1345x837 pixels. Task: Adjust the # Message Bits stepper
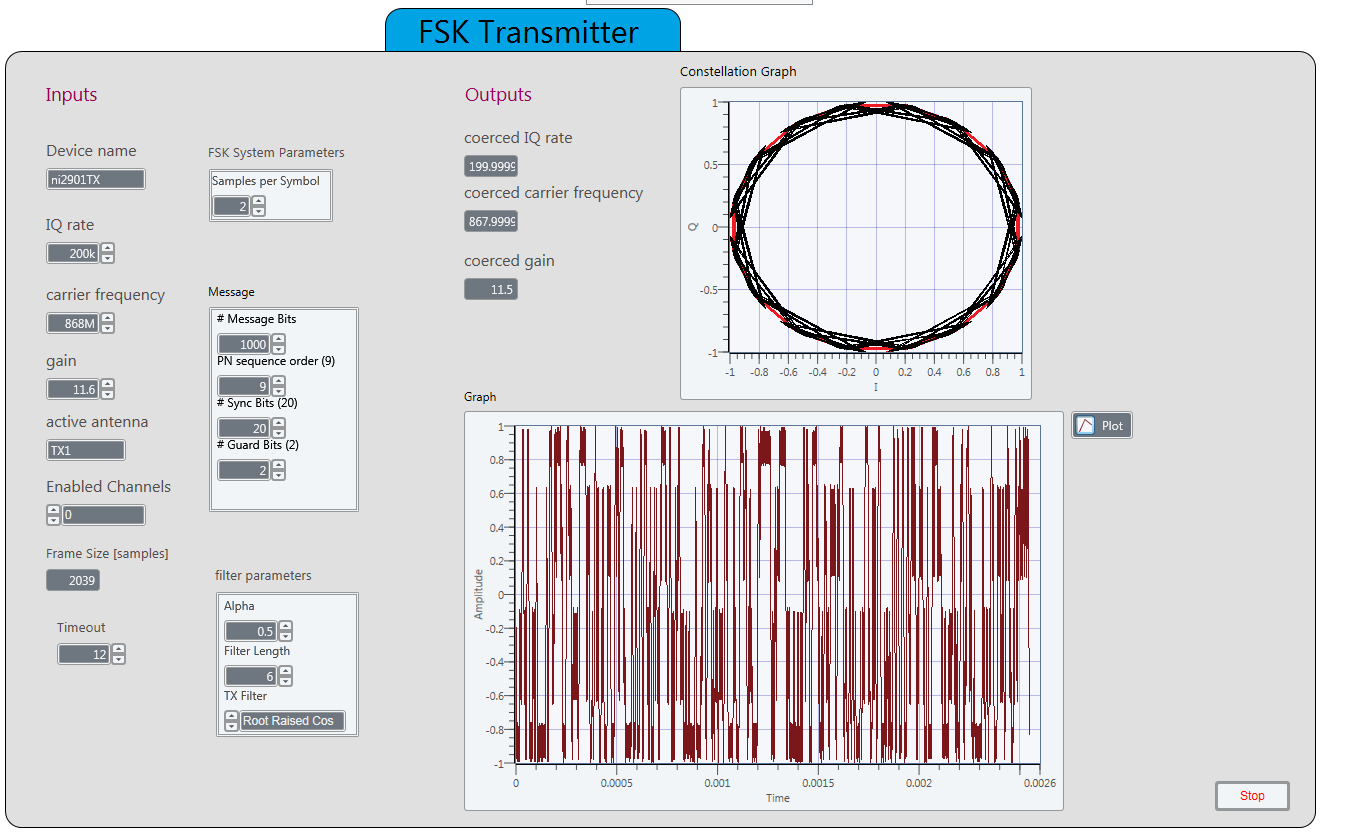[279, 344]
